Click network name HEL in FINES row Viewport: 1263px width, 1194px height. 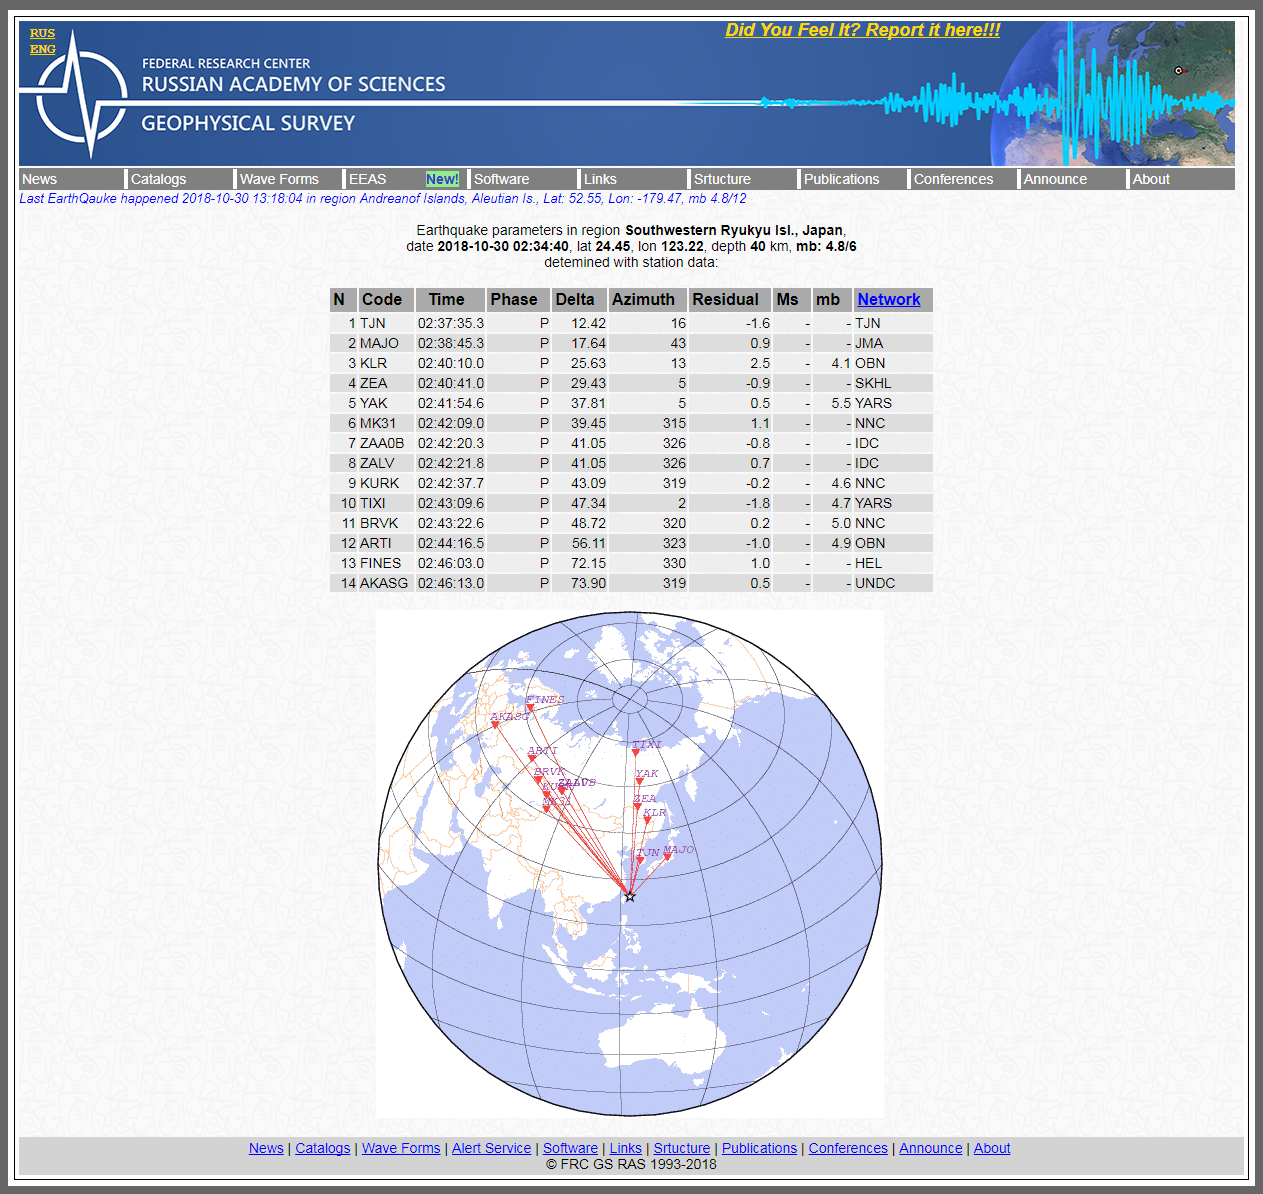pos(869,563)
